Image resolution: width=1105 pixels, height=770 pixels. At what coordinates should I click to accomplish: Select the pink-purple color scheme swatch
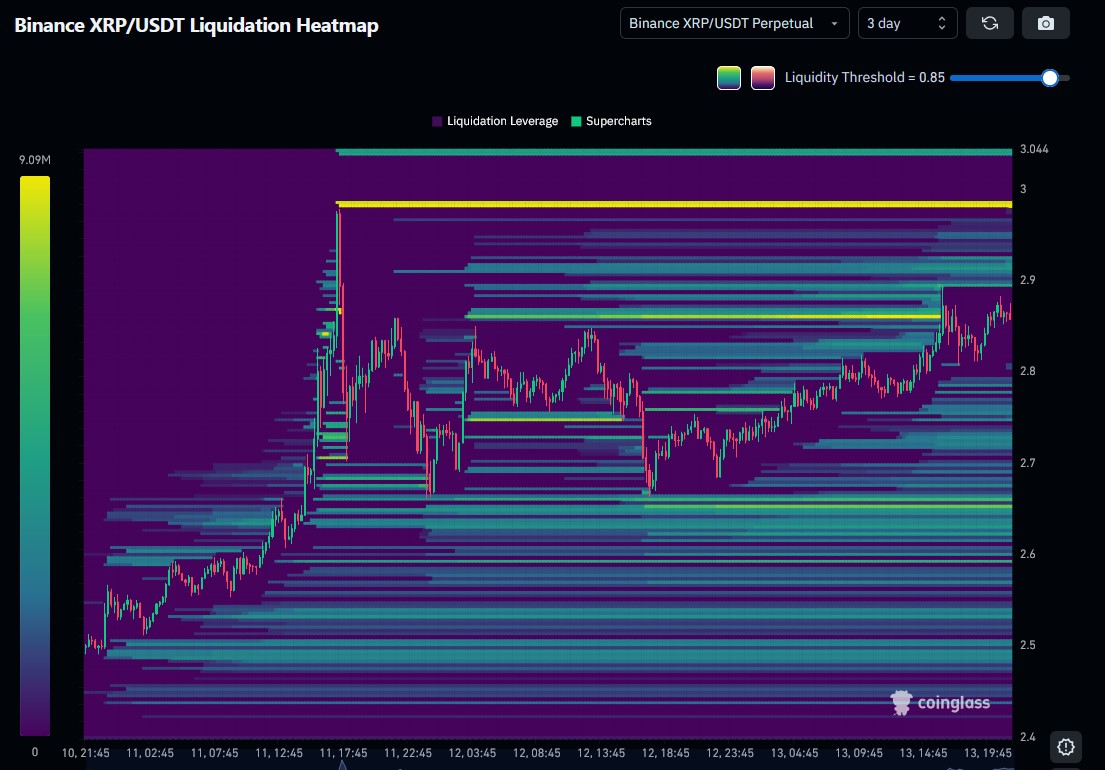pos(763,77)
